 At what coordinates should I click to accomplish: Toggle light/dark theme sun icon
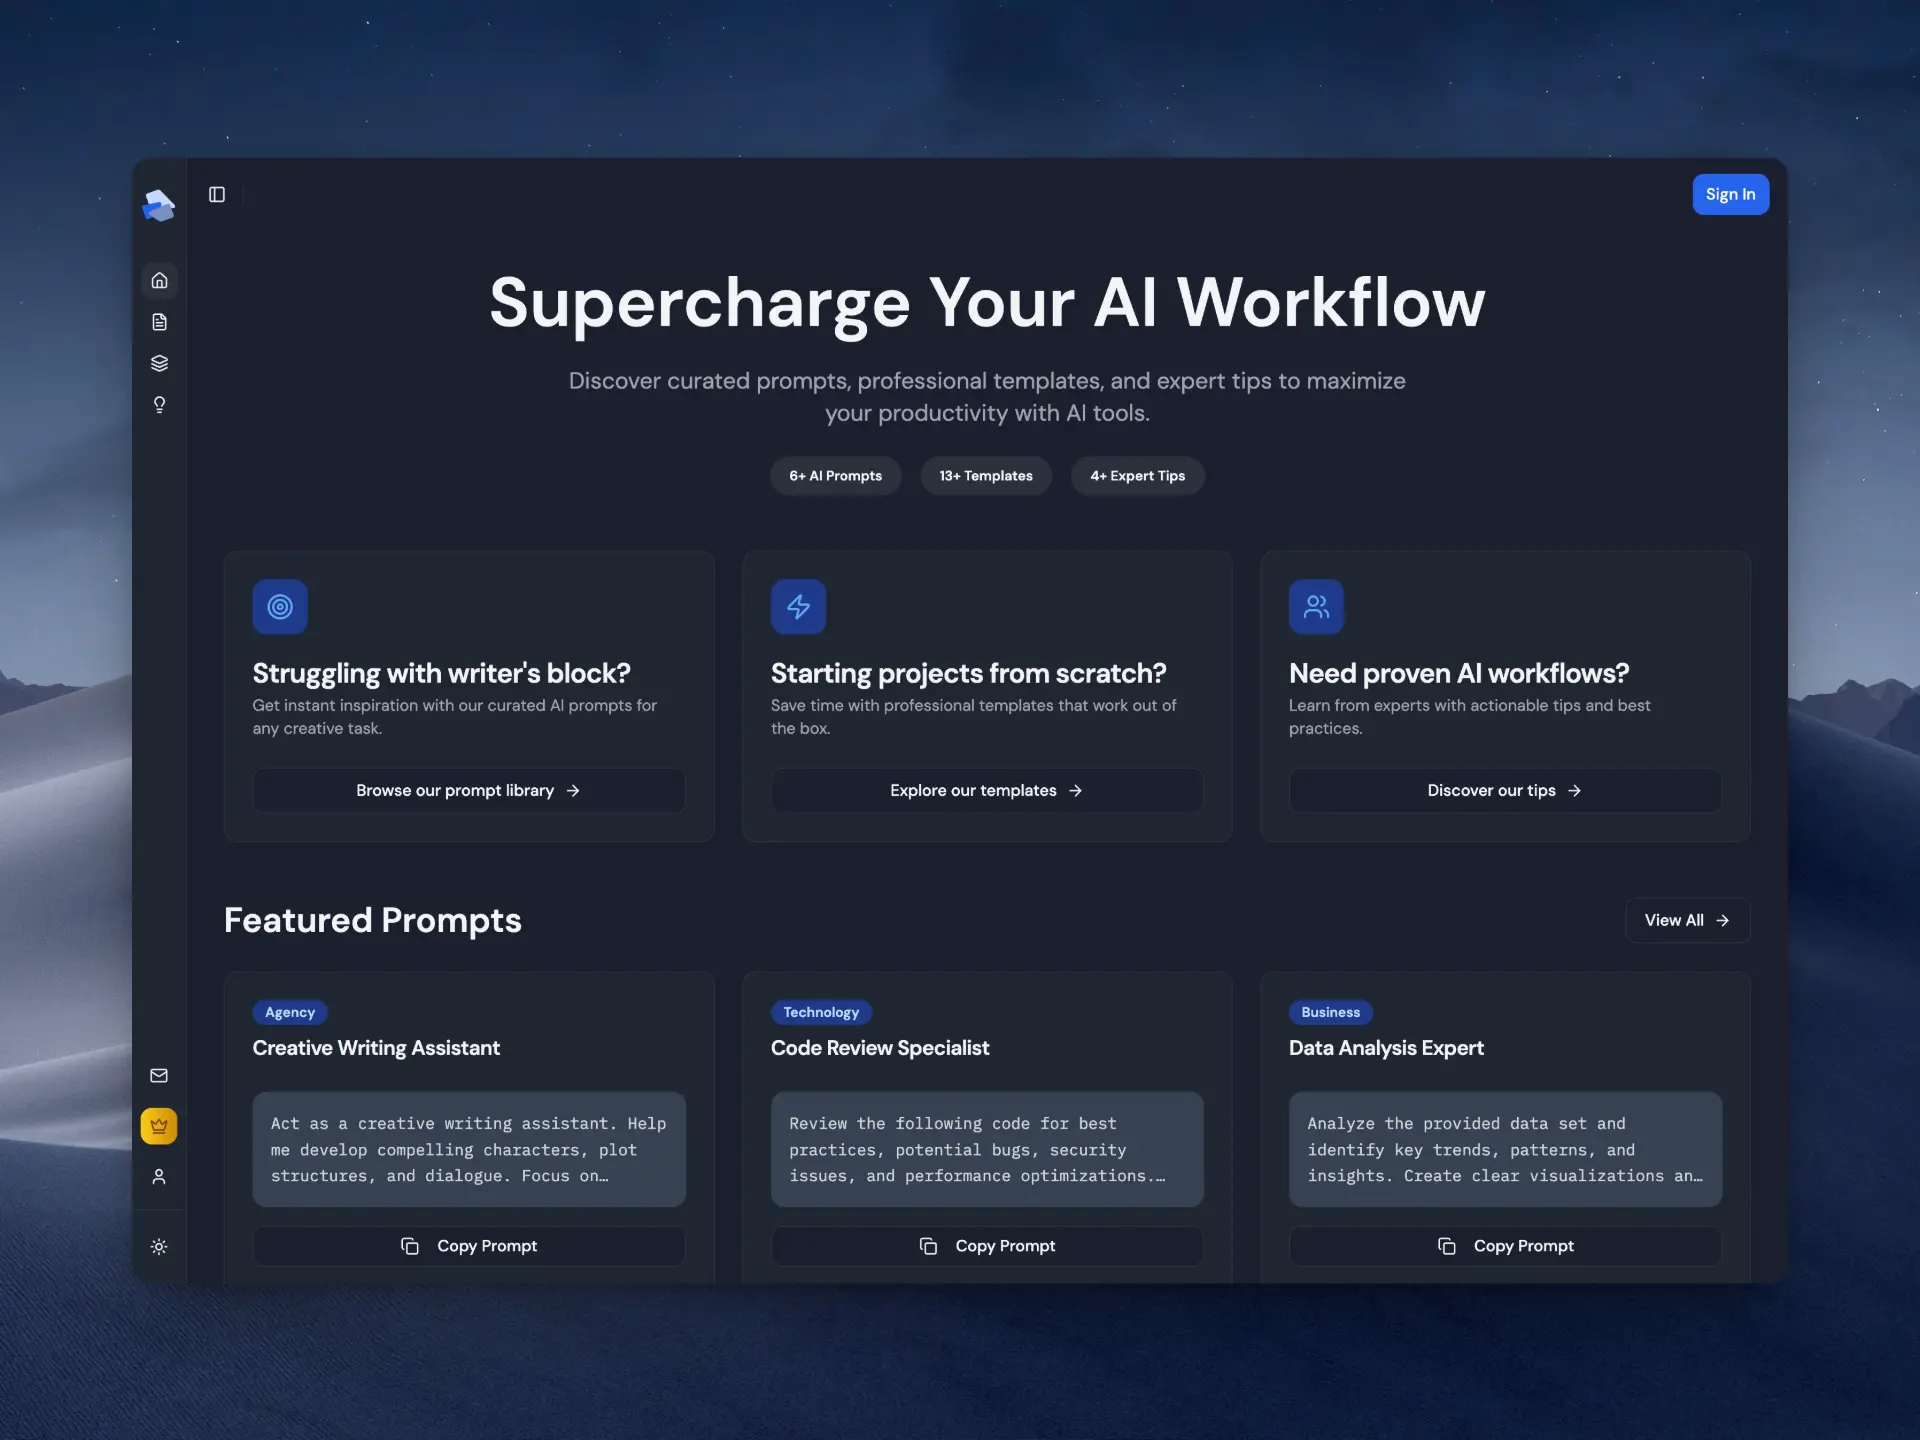(159, 1247)
